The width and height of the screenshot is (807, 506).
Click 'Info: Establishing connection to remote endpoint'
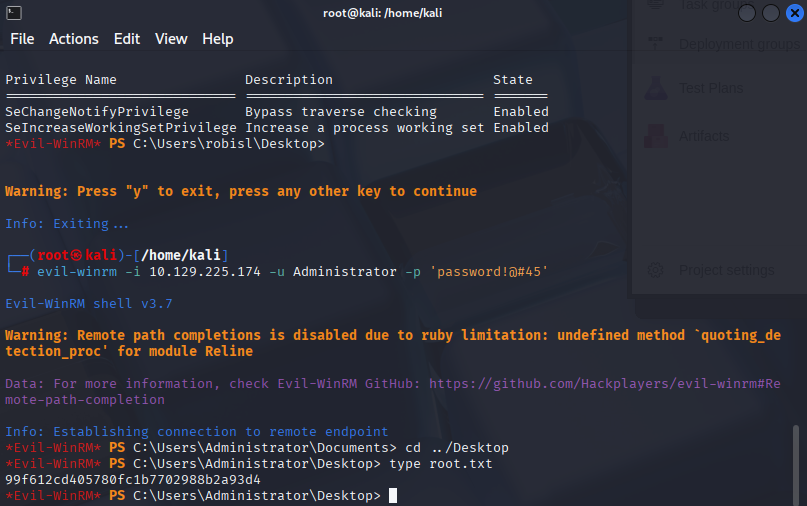[x=197, y=432]
